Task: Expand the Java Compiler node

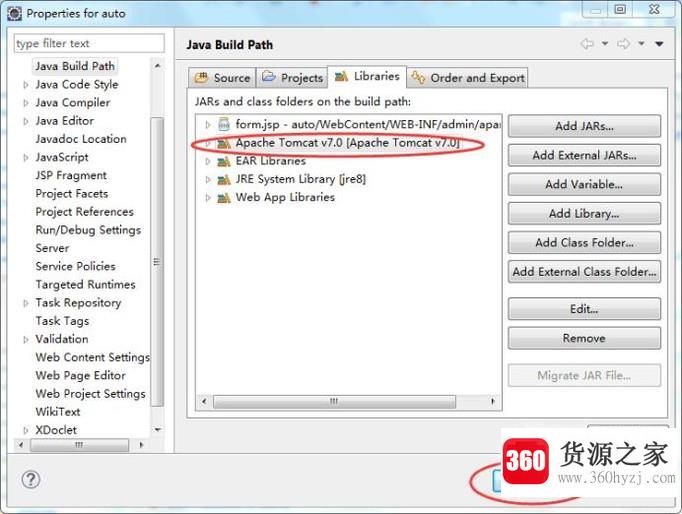Action: click(26, 103)
